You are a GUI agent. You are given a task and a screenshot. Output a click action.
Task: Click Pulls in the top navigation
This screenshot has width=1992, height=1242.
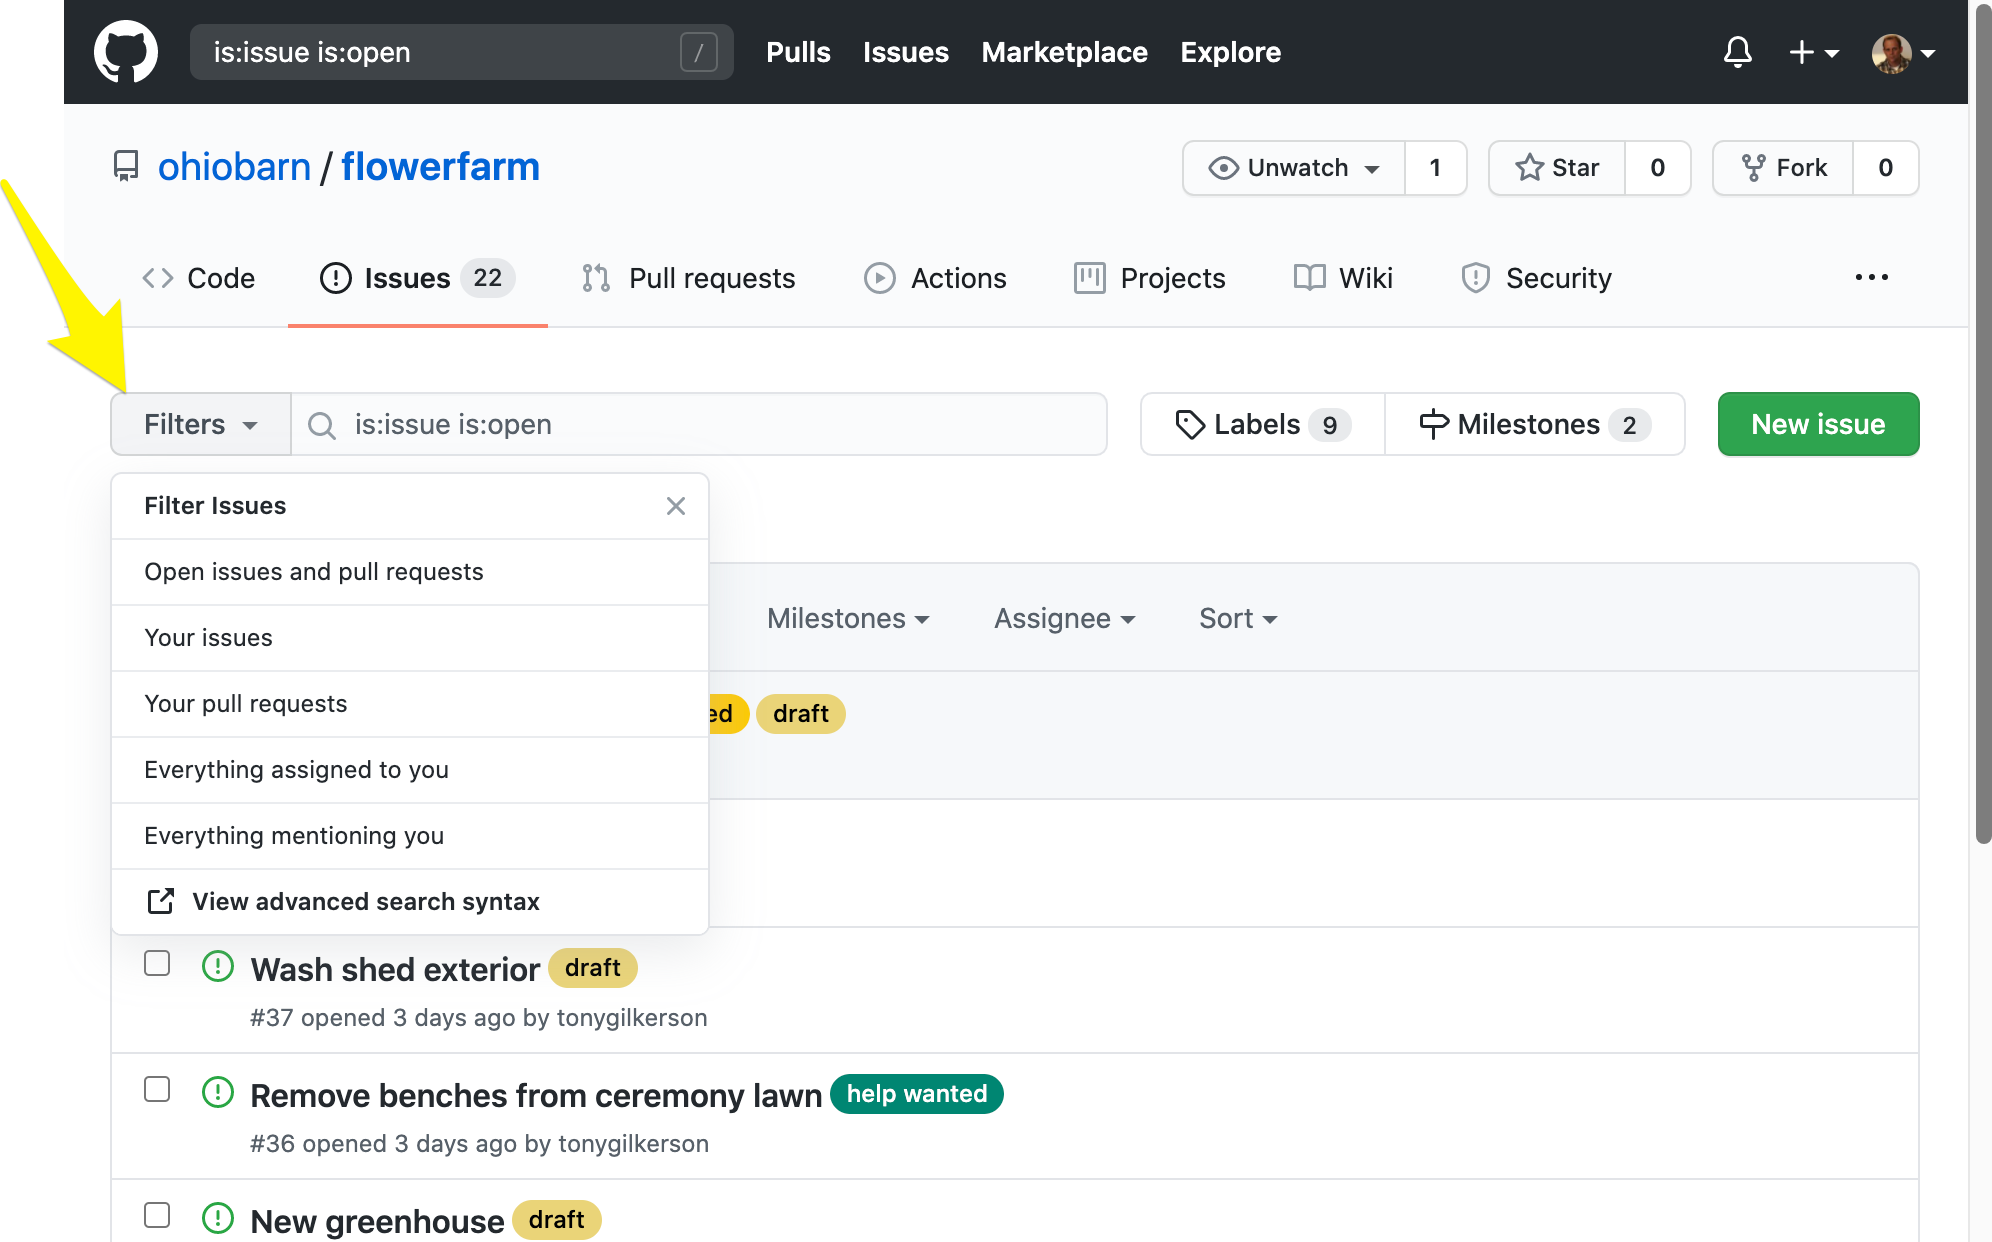tap(798, 52)
